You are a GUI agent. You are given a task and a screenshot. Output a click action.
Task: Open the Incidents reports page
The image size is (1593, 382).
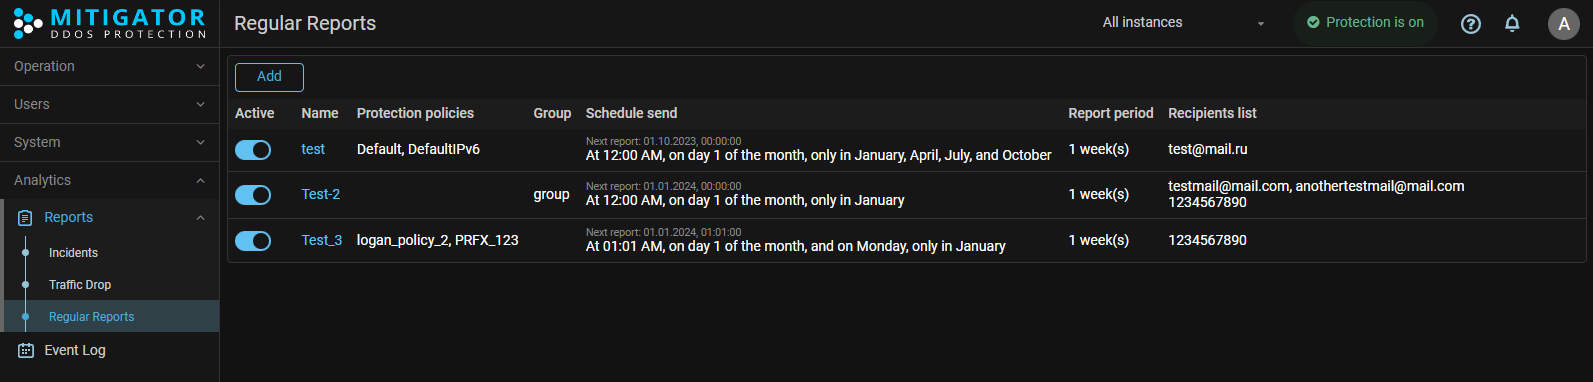[x=73, y=253]
